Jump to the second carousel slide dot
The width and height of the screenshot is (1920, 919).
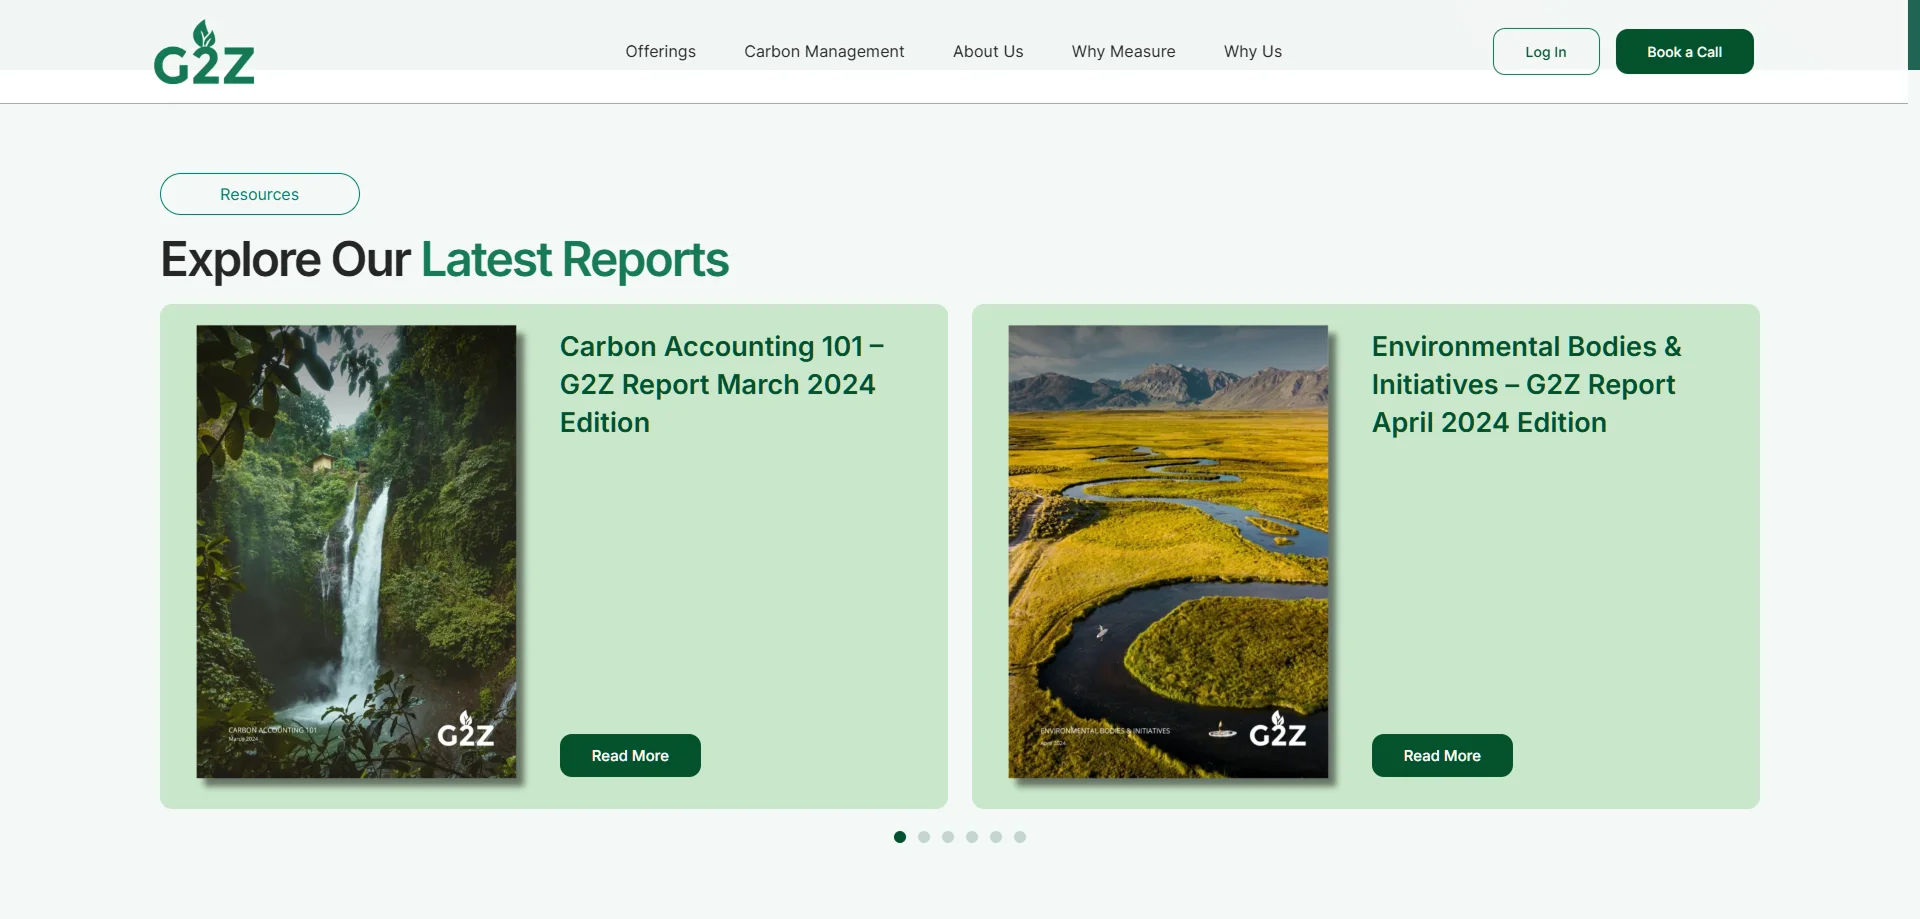click(x=924, y=837)
